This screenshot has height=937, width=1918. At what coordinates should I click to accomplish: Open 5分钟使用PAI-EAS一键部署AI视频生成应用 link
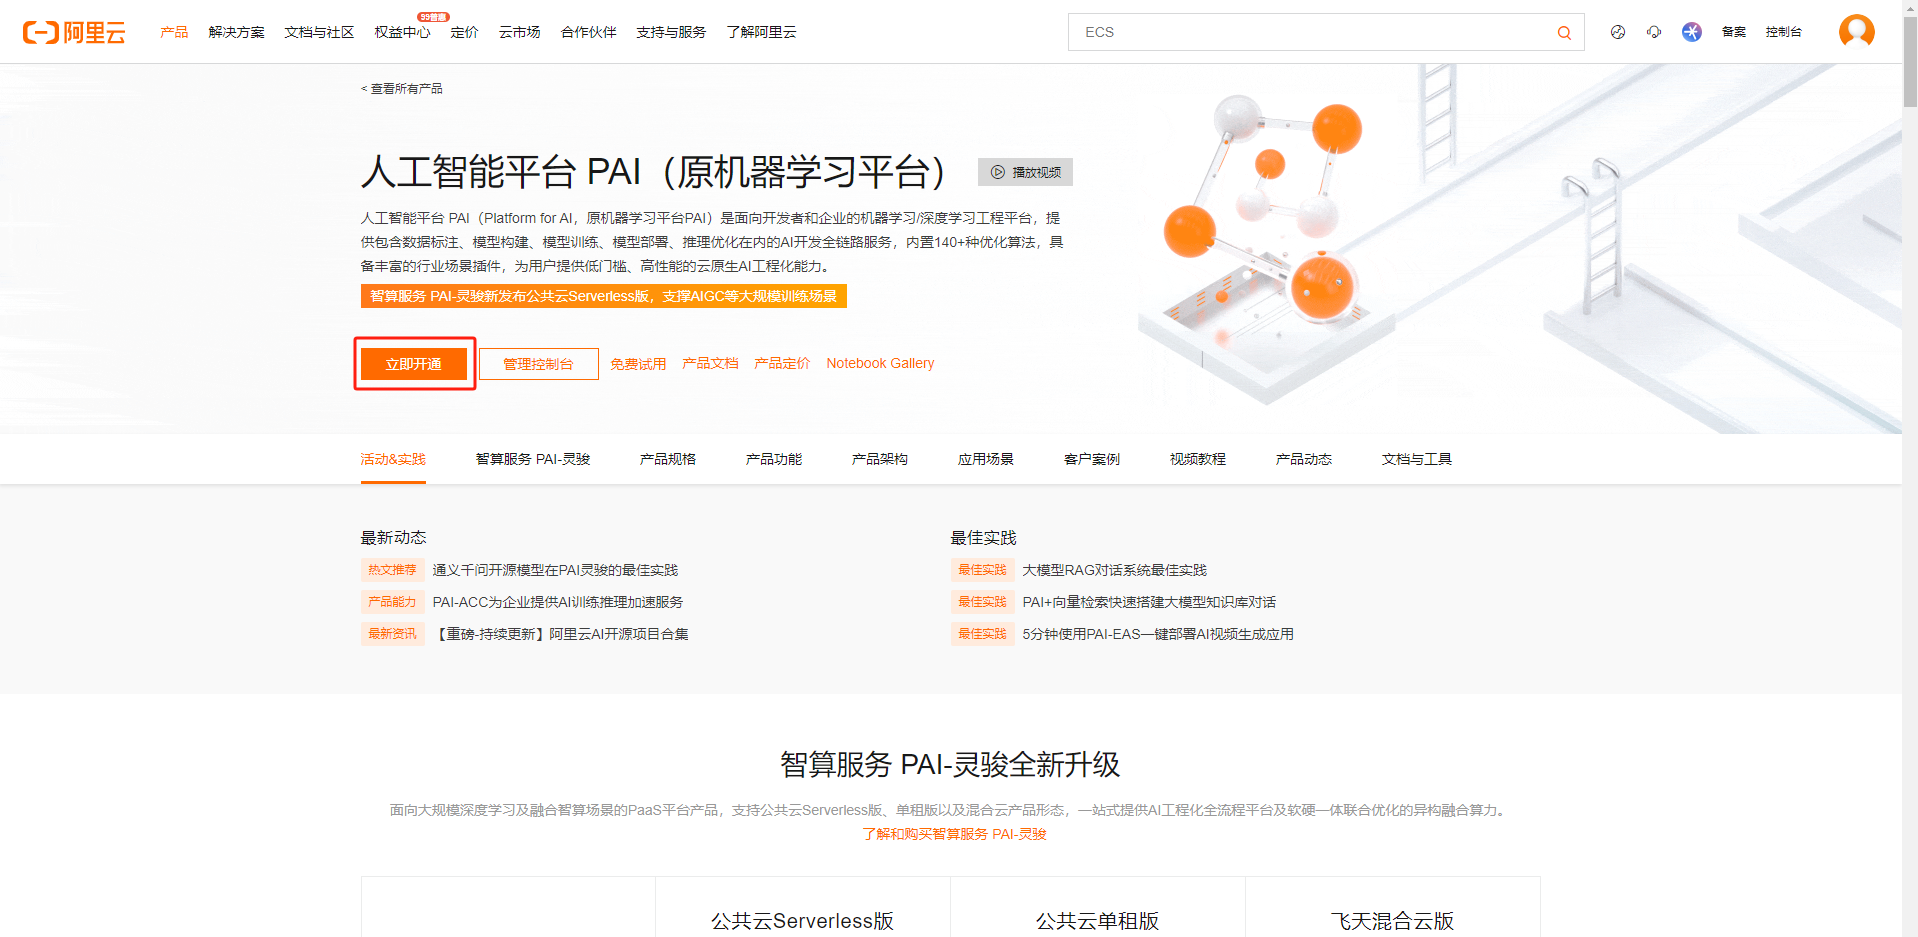tap(1158, 634)
